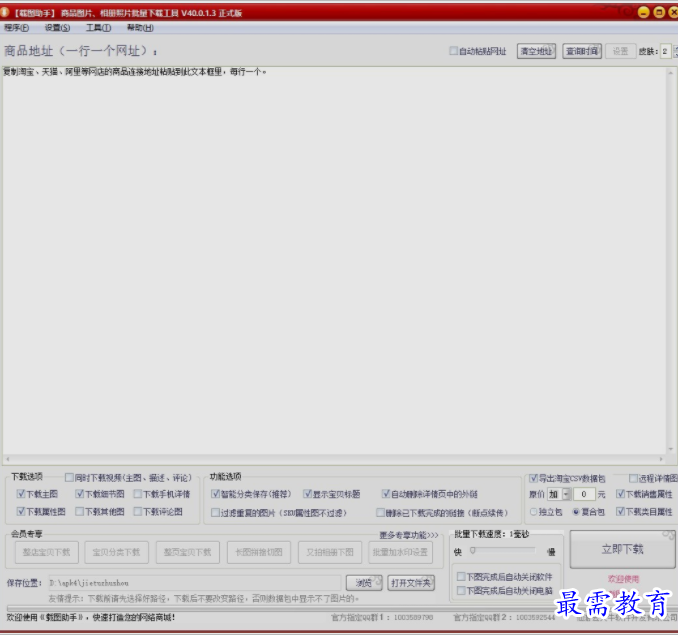Click the 批量加水印设置 button
This screenshot has width=678, height=635.
[x=400, y=552]
